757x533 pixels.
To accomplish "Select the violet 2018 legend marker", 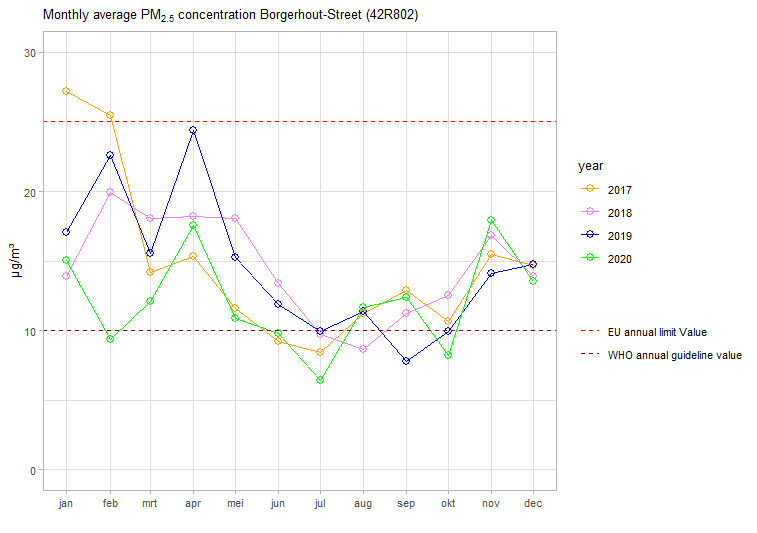I will [589, 213].
